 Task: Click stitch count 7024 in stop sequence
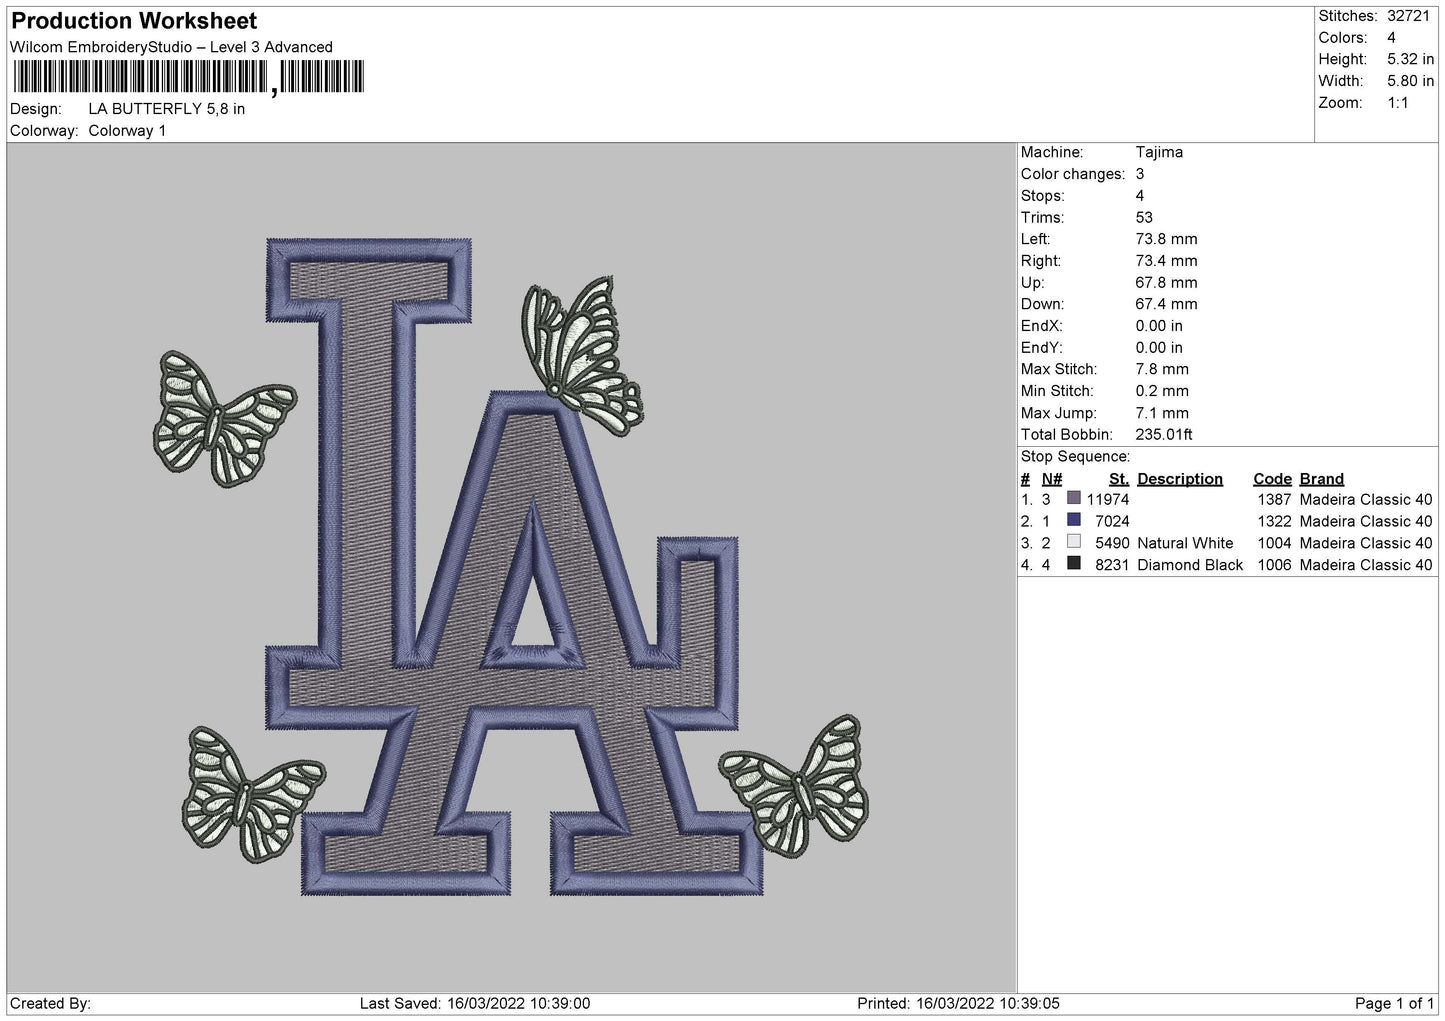tap(1112, 521)
